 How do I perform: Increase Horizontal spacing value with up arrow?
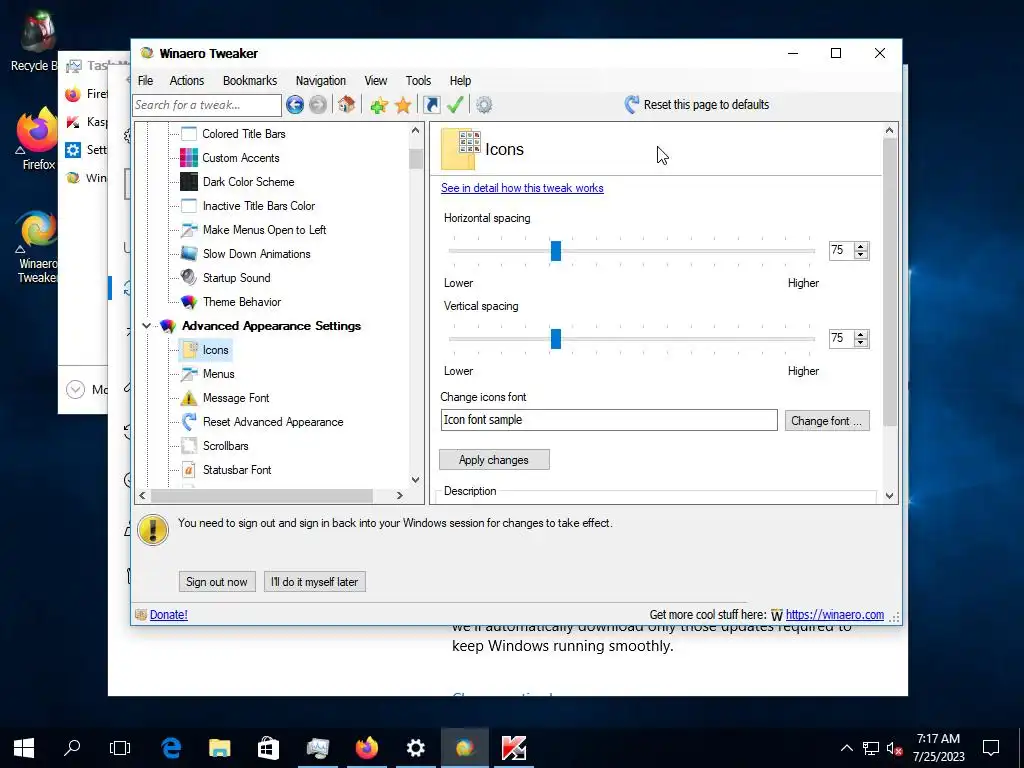[x=861, y=247]
